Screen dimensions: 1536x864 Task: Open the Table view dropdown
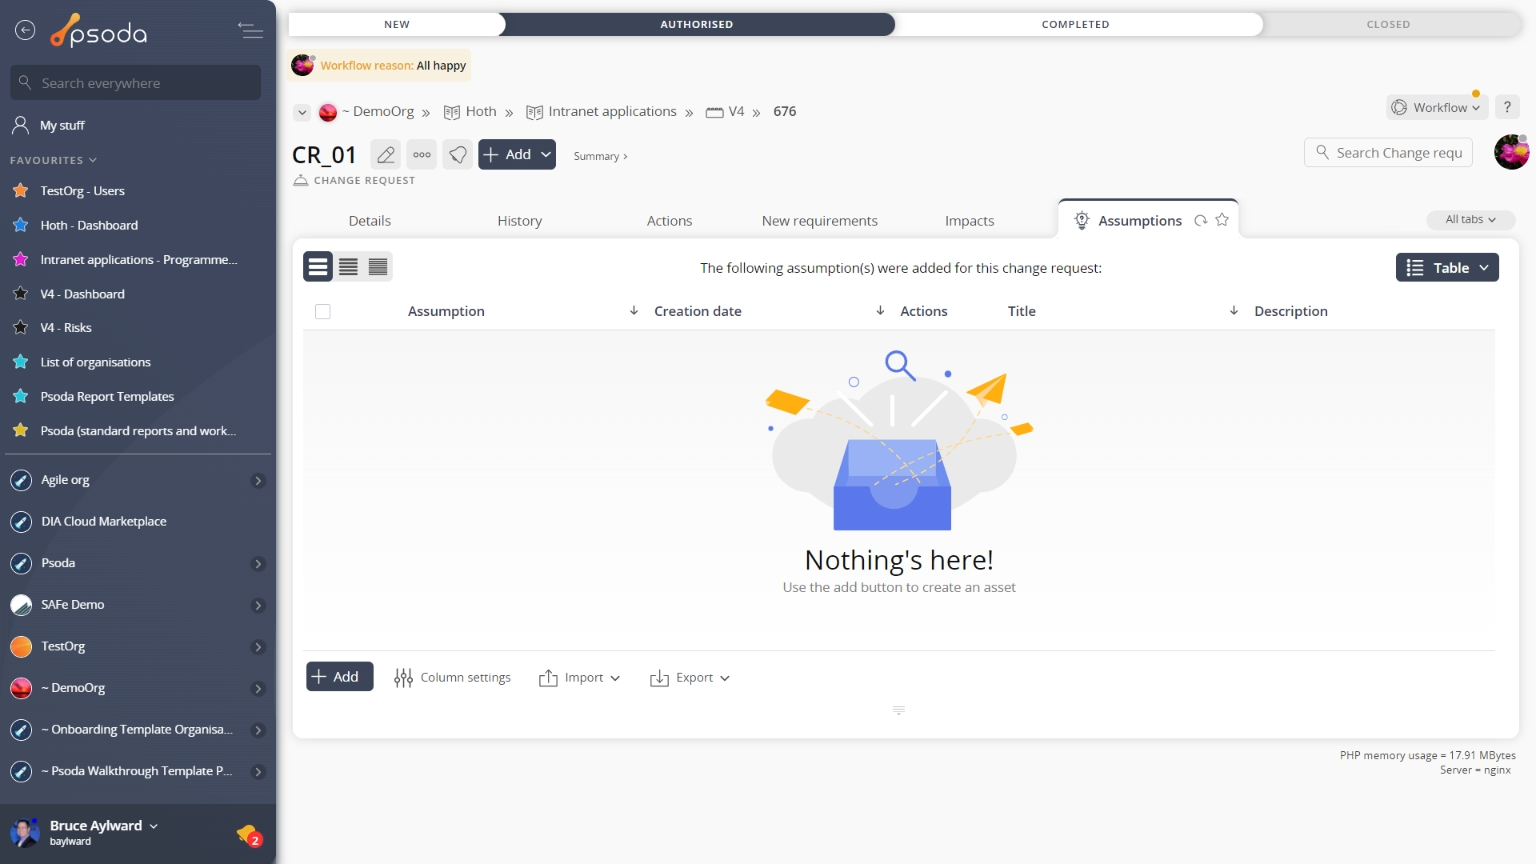click(1447, 267)
